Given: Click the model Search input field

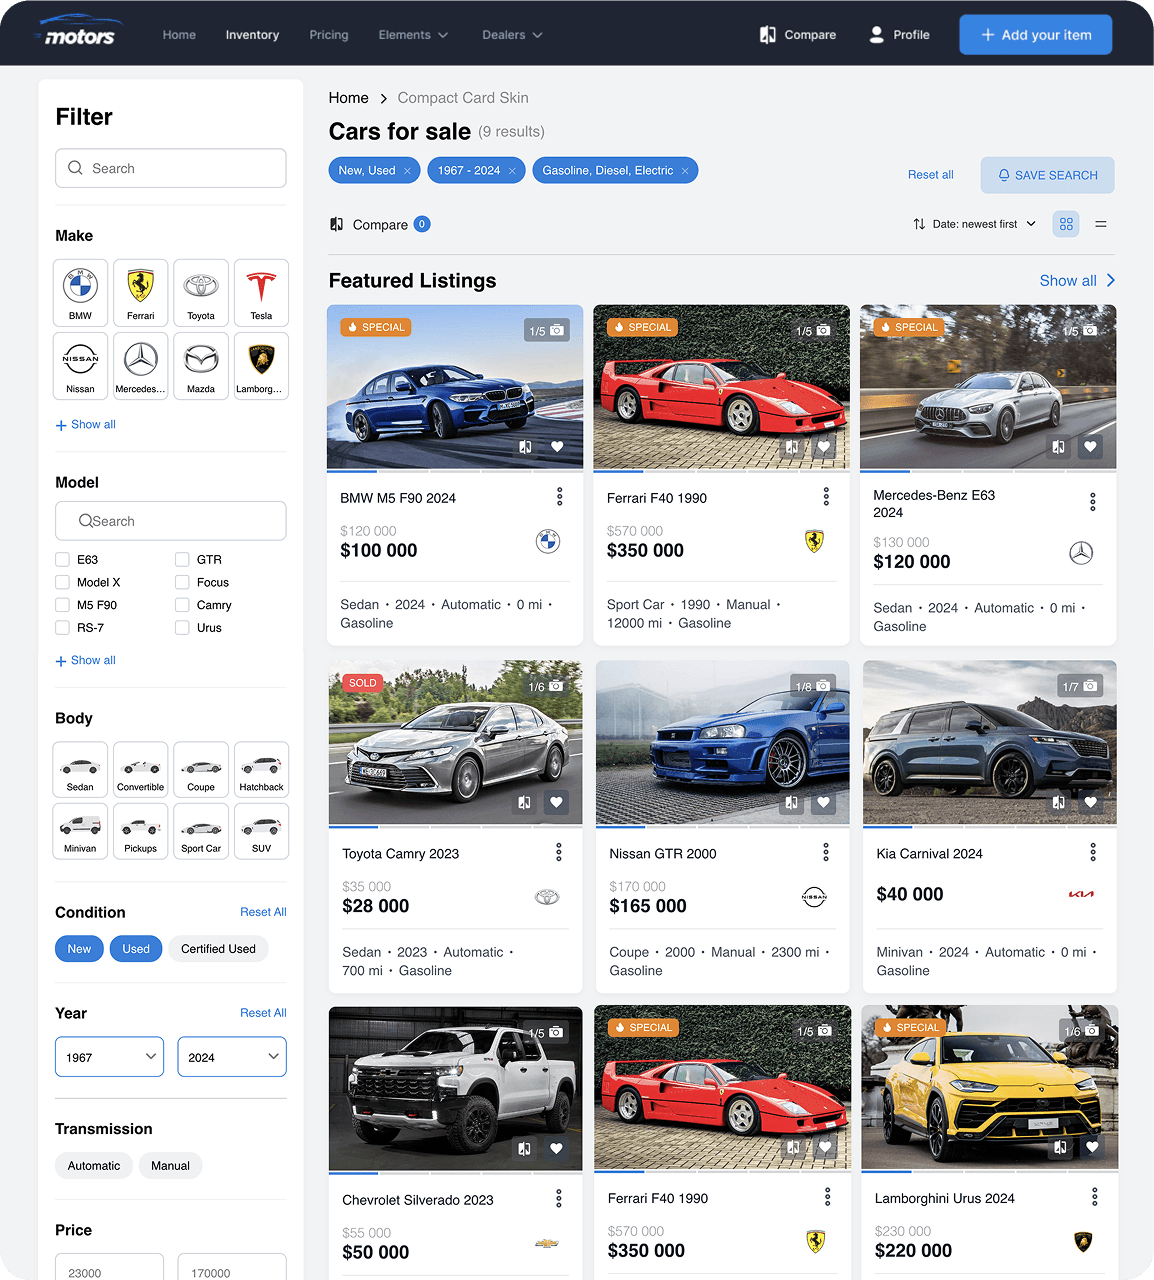Looking at the screenshot, I should click(171, 521).
